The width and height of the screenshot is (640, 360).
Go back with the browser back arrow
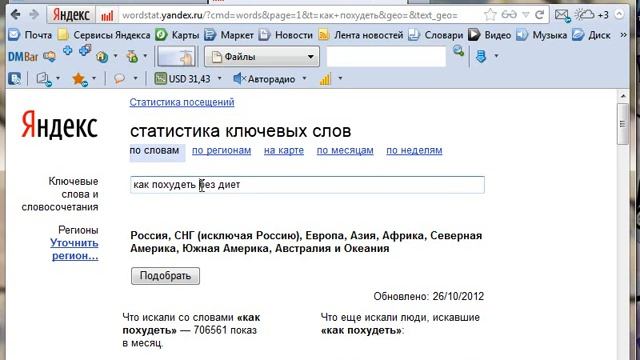coord(16,15)
